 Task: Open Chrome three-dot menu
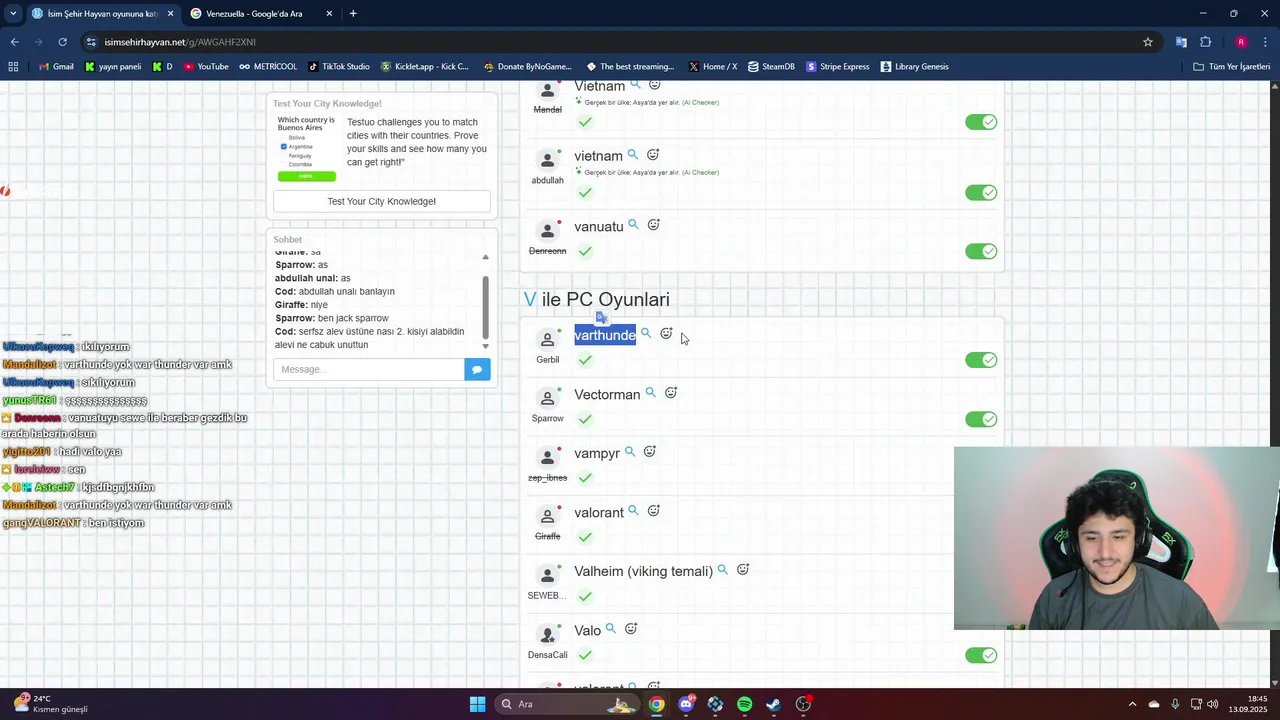pyautogui.click(x=1264, y=42)
